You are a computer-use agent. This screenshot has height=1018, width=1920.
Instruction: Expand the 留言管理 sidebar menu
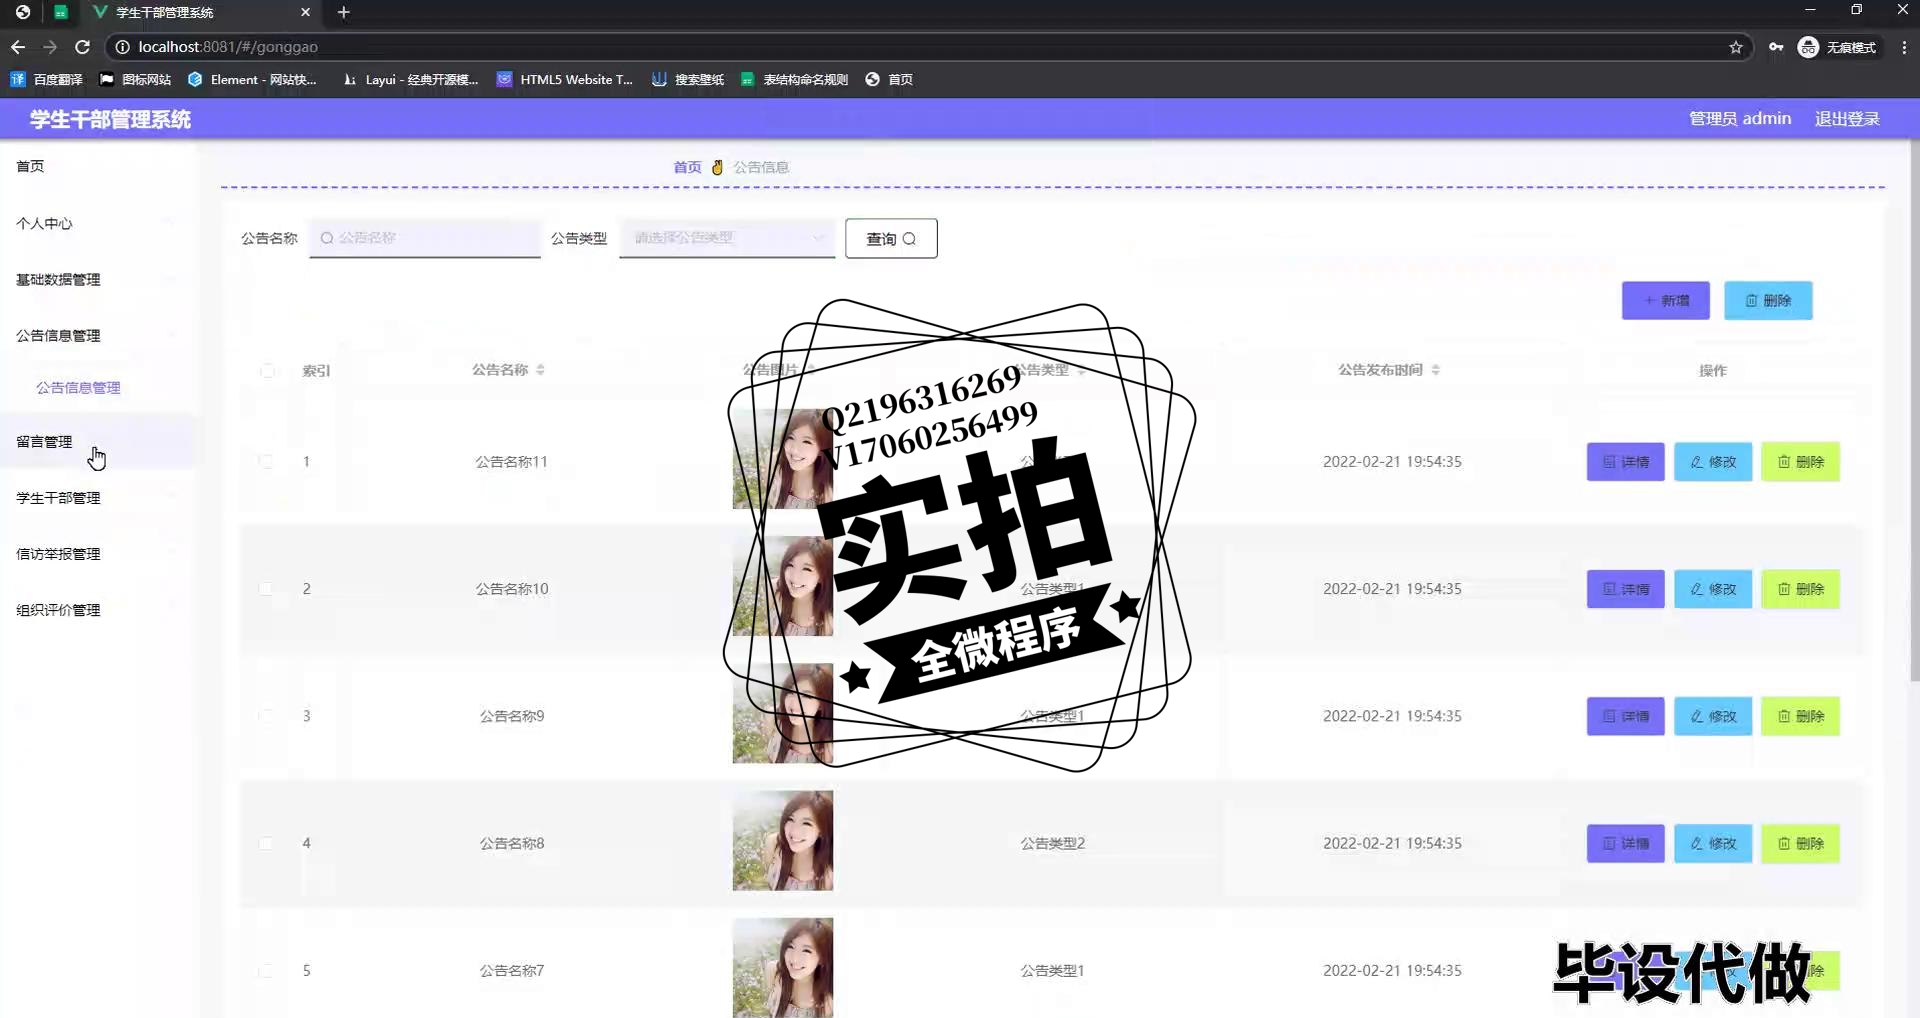click(98, 441)
